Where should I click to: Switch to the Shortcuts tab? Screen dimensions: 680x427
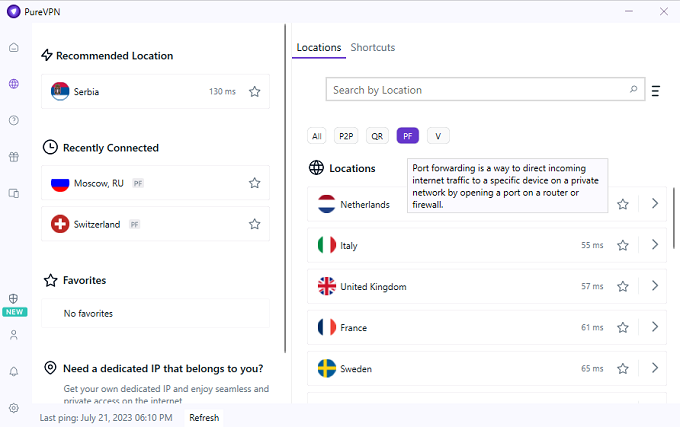click(x=372, y=48)
